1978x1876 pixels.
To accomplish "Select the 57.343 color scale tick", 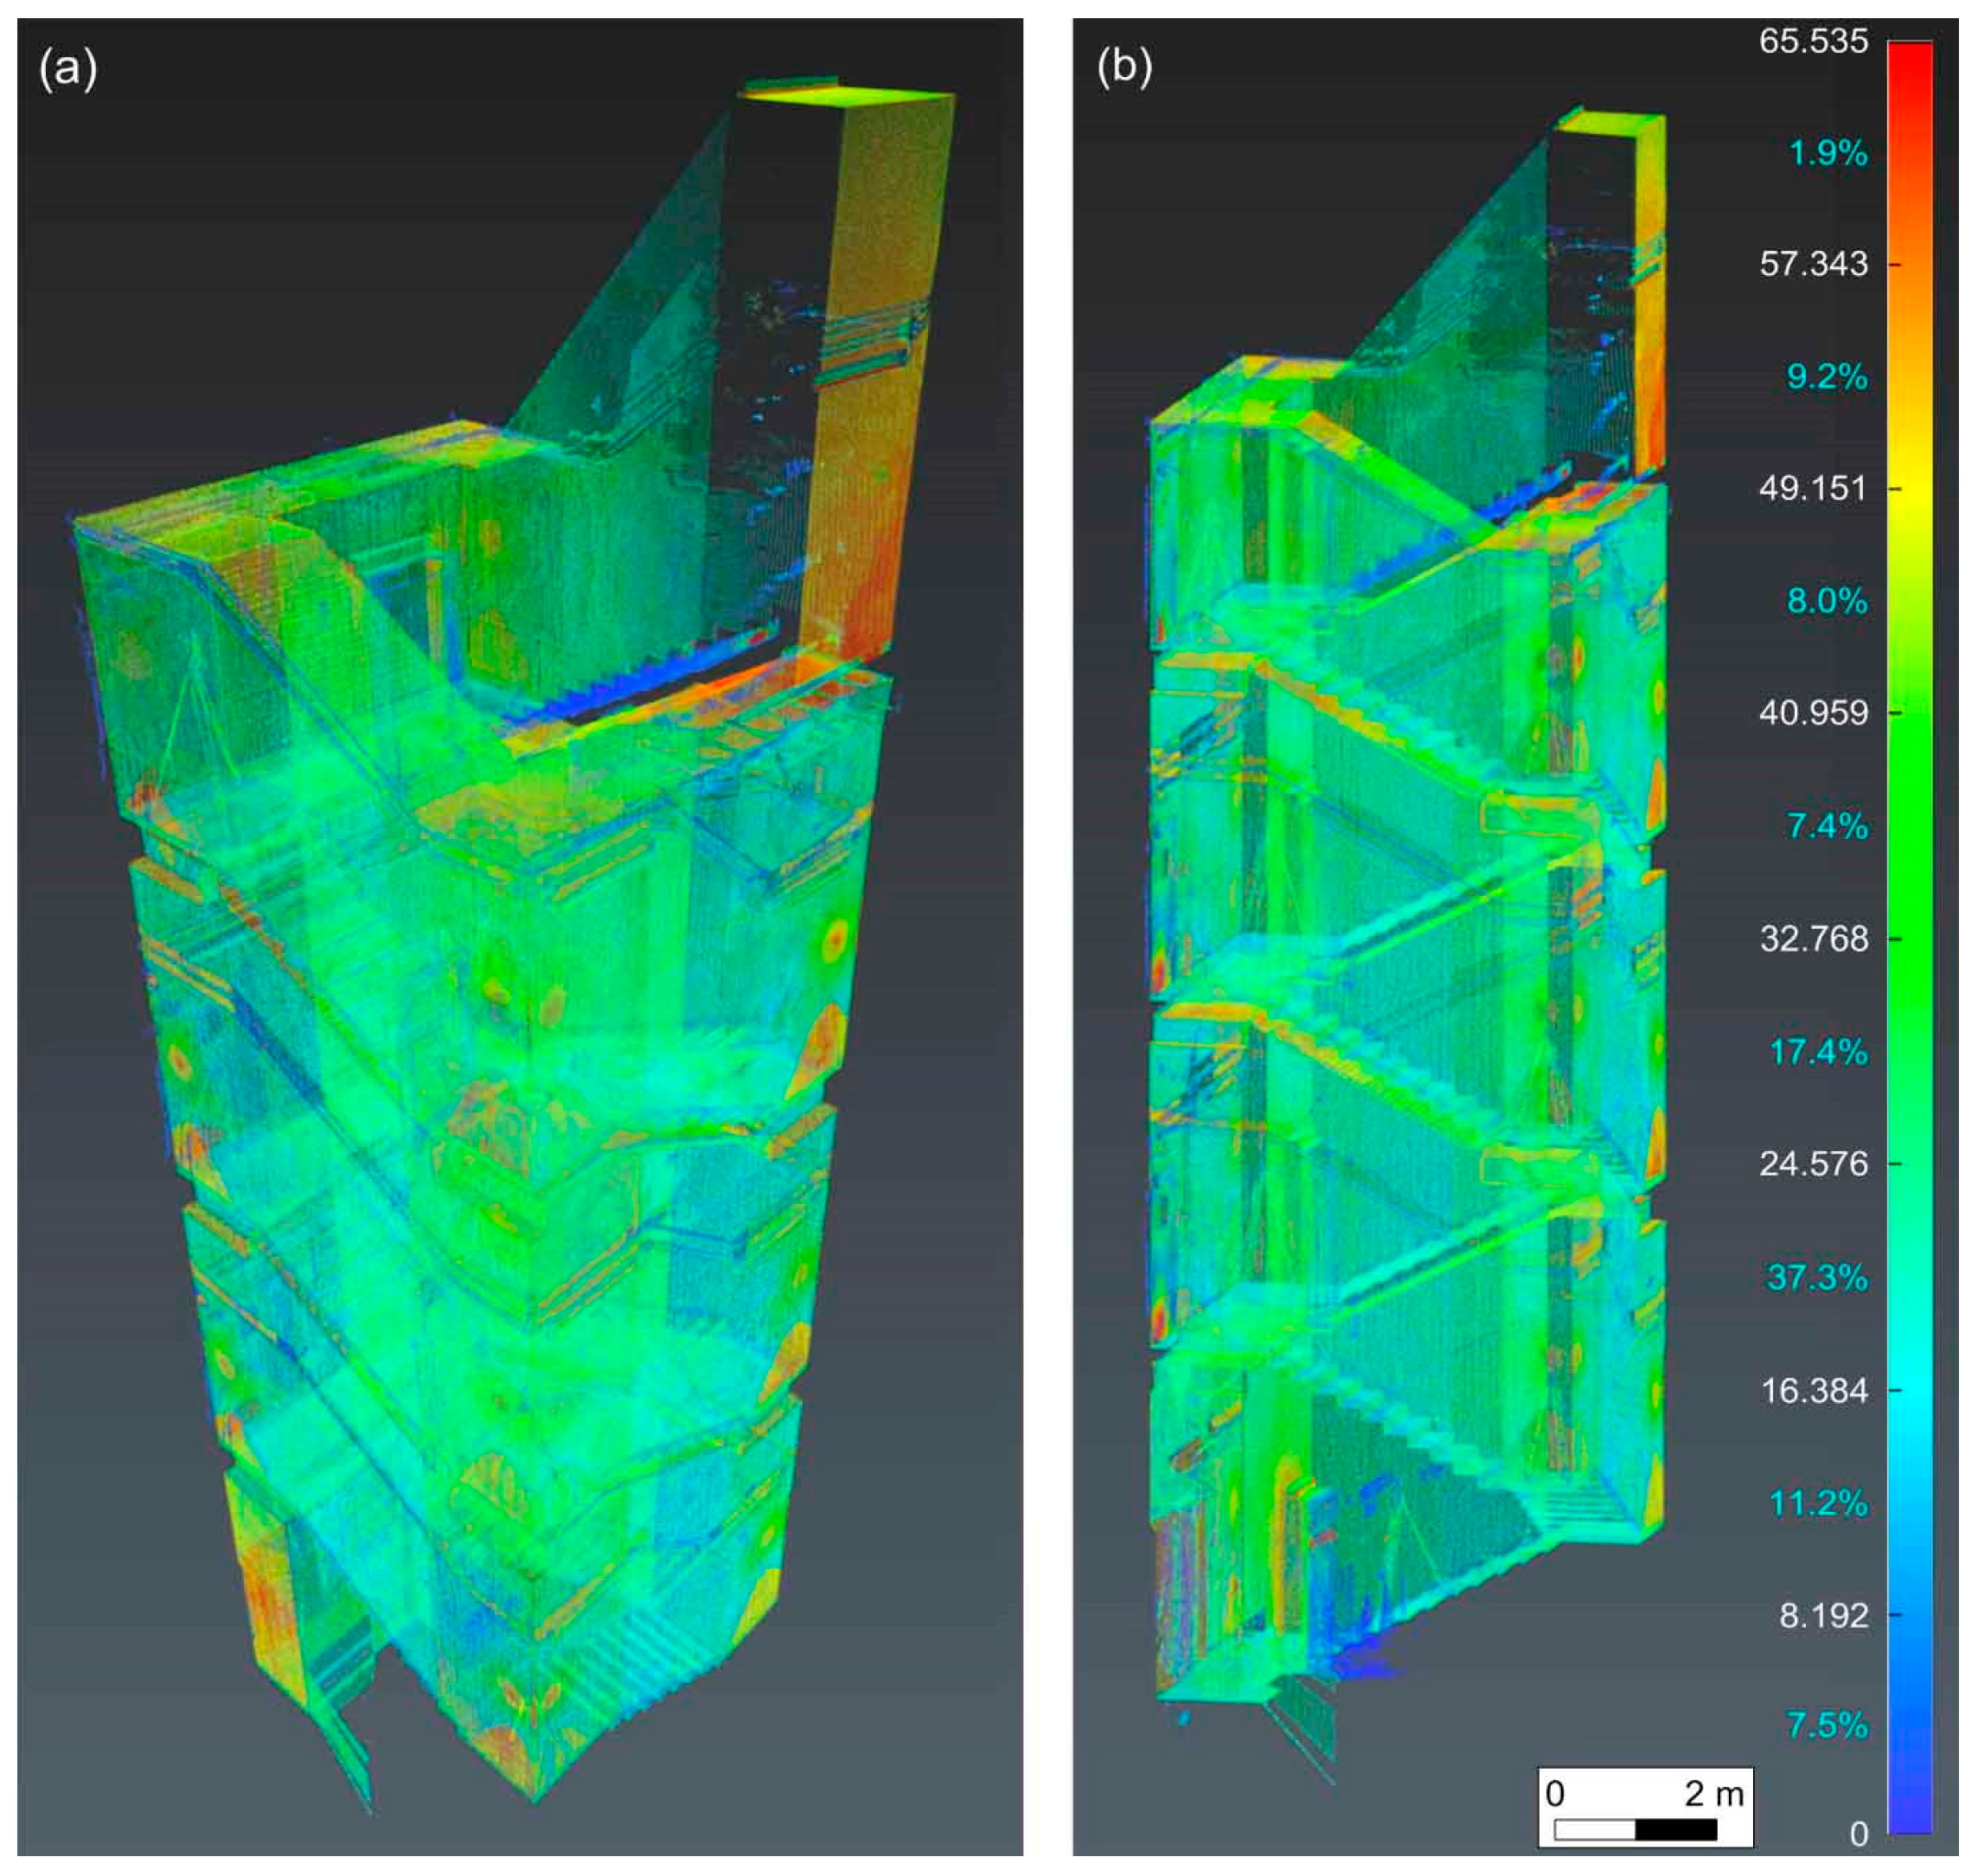I will coord(1812,264).
